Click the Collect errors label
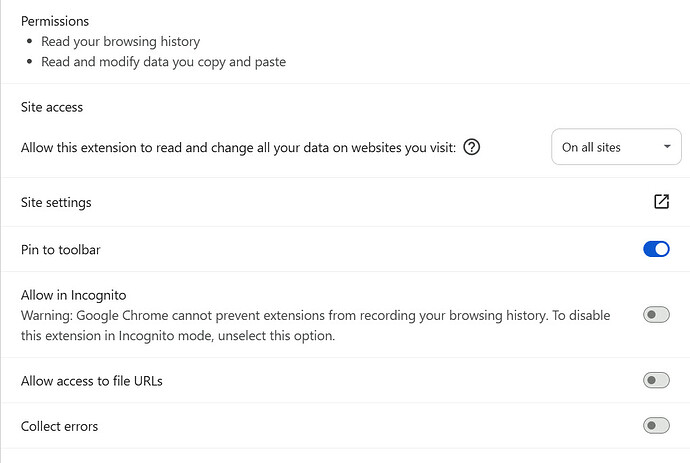The height and width of the screenshot is (463, 690). [59, 426]
